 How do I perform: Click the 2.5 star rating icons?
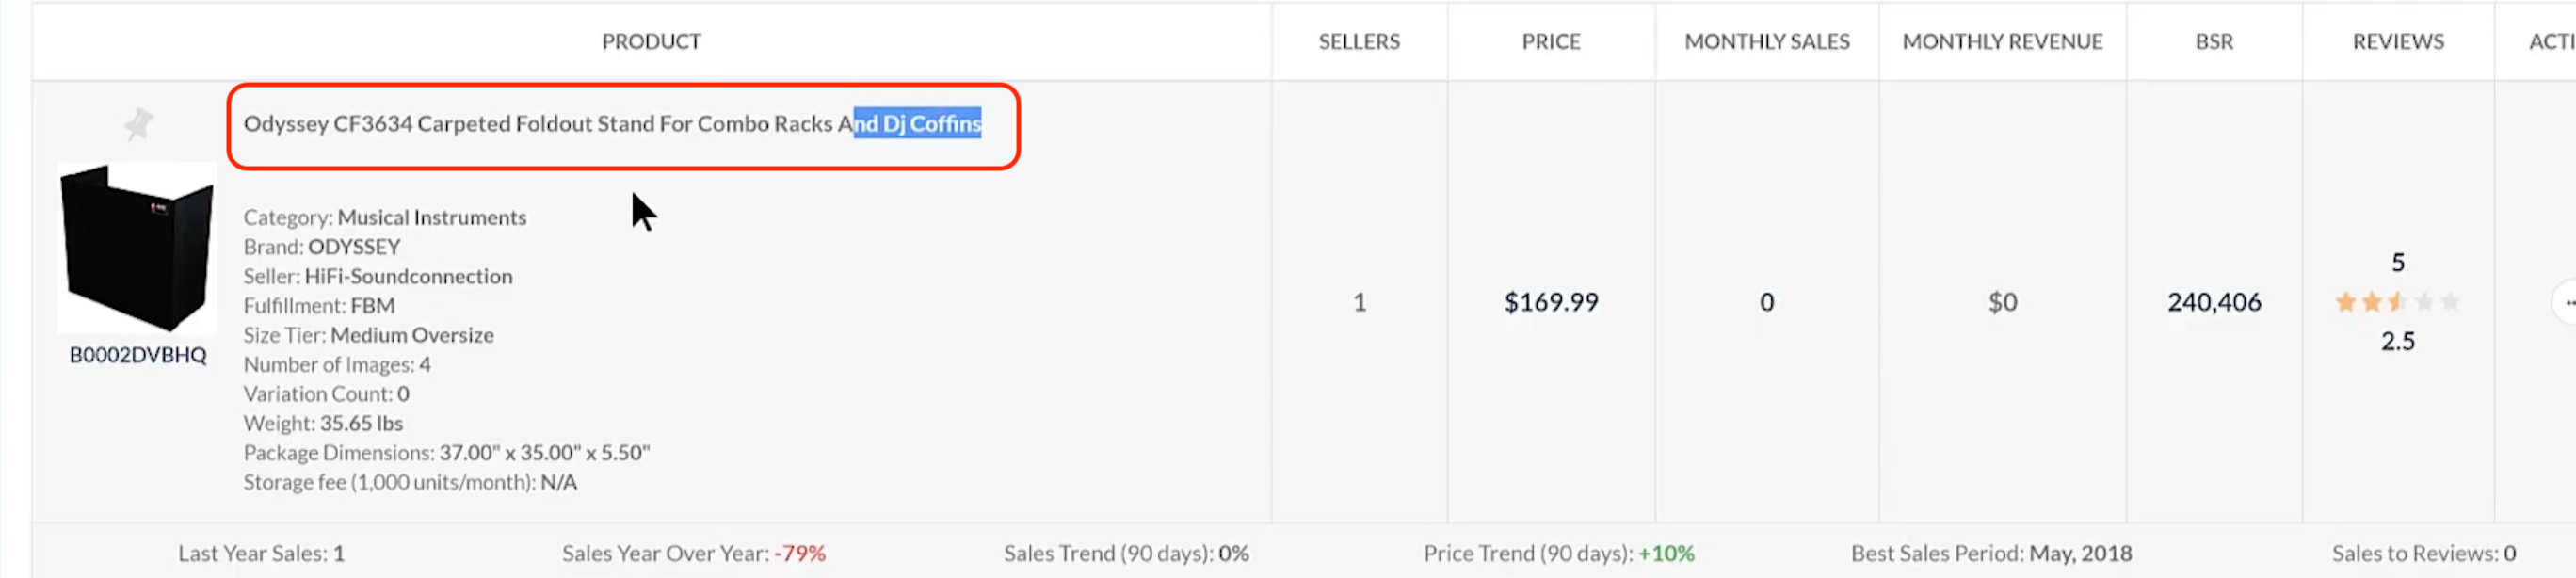tap(2396, 302)
